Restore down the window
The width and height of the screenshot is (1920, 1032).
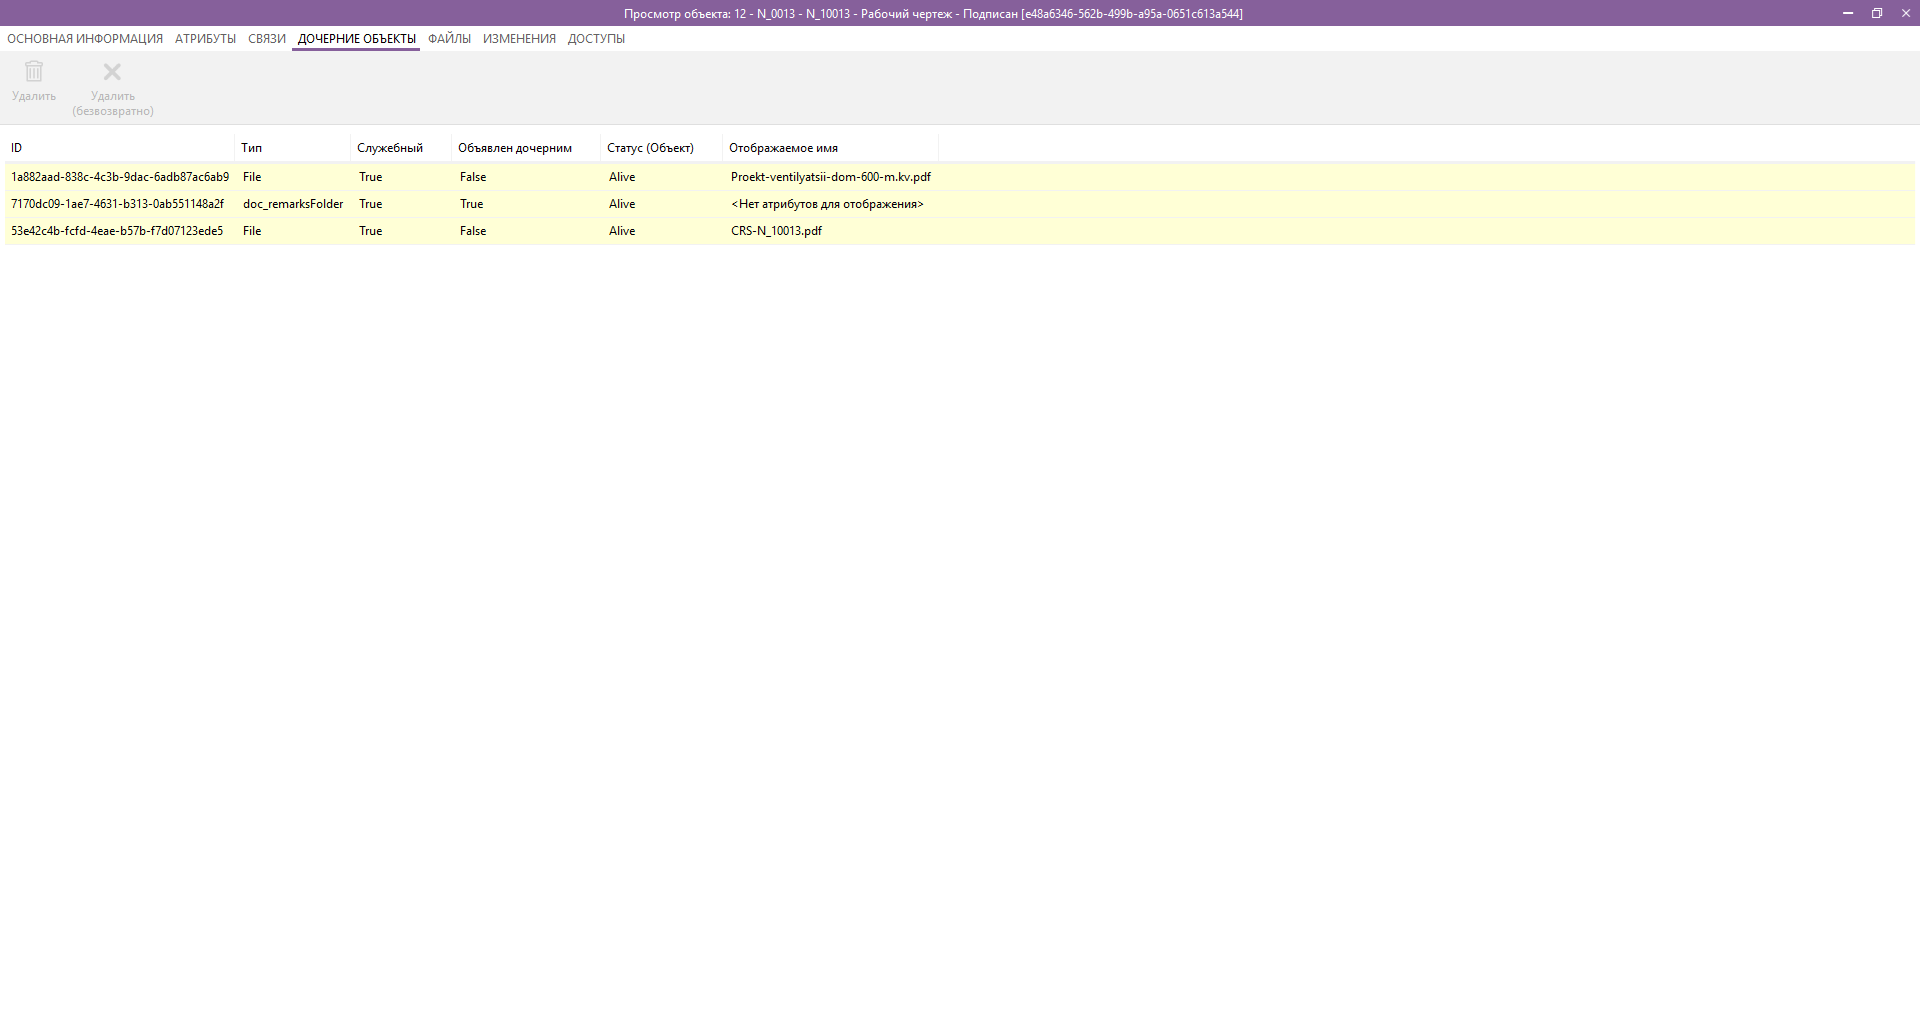coord(1877,13)
